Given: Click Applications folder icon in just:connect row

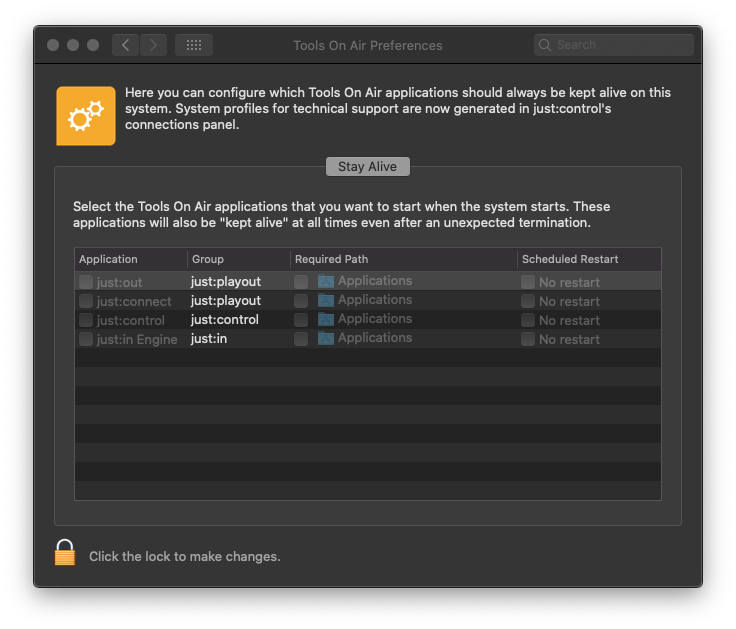Looking at the screenshot, I should (326, 300).
